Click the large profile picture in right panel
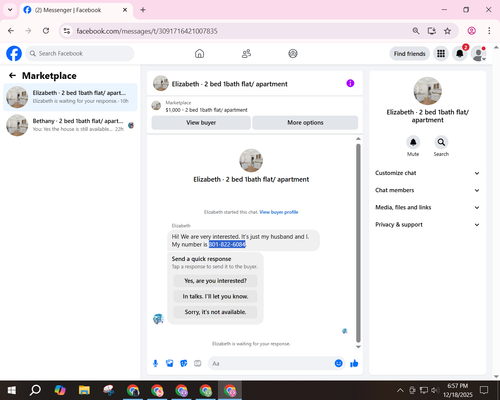The height and width of the screenshot is (400, 500). pos(428,91)
